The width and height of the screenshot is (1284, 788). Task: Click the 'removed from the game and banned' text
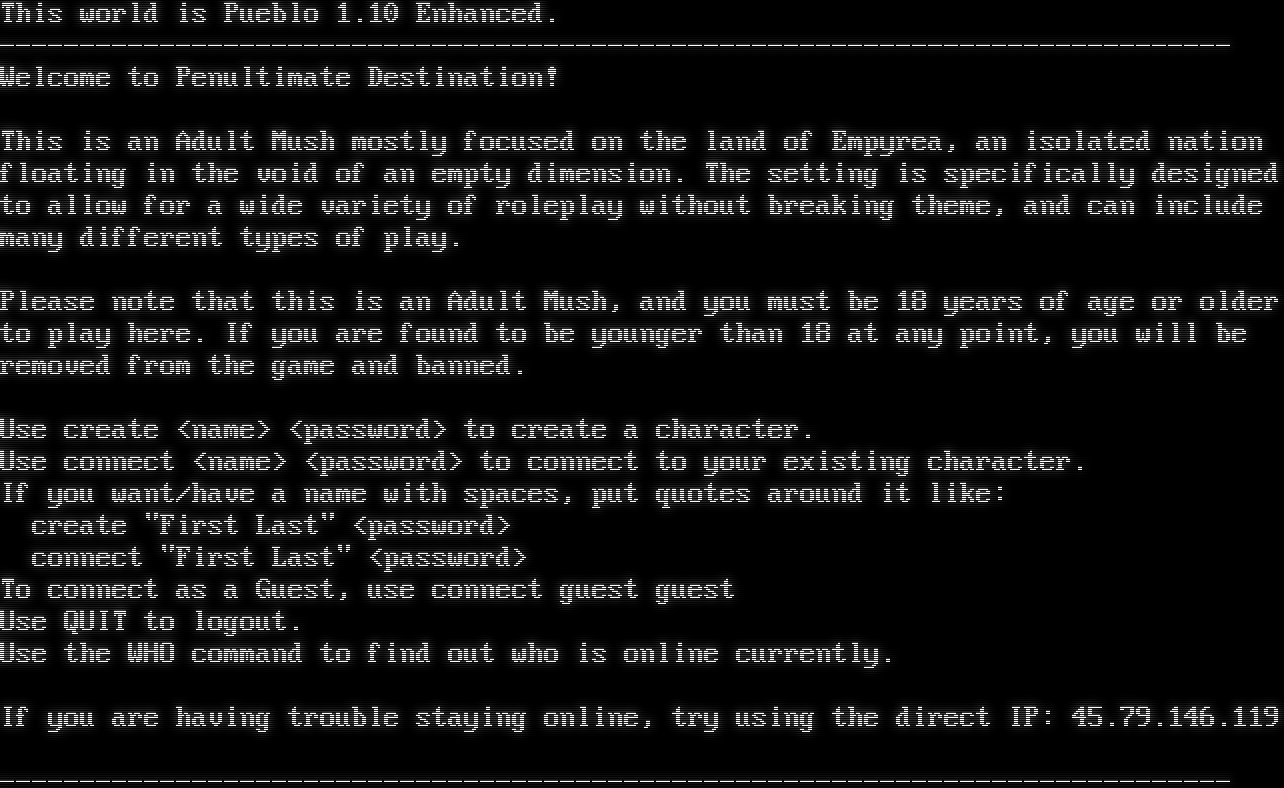[263, 366]
